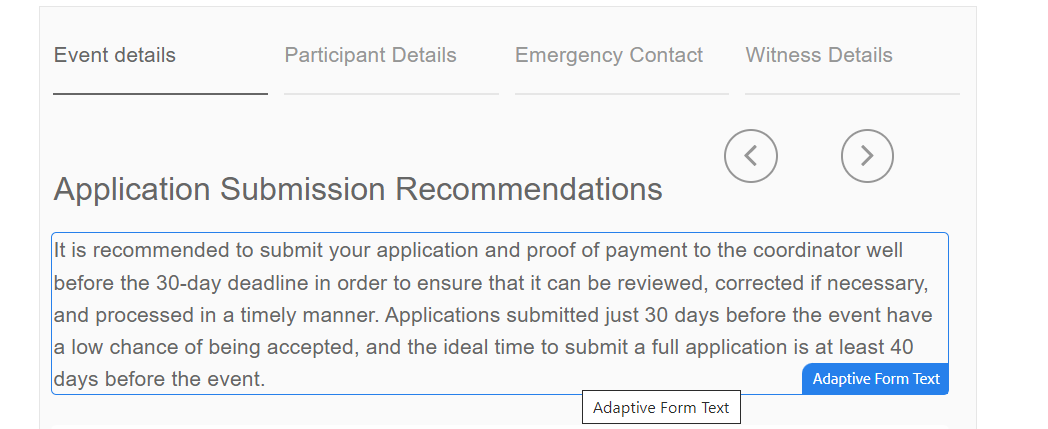Select the Witness Details tab

819,55
